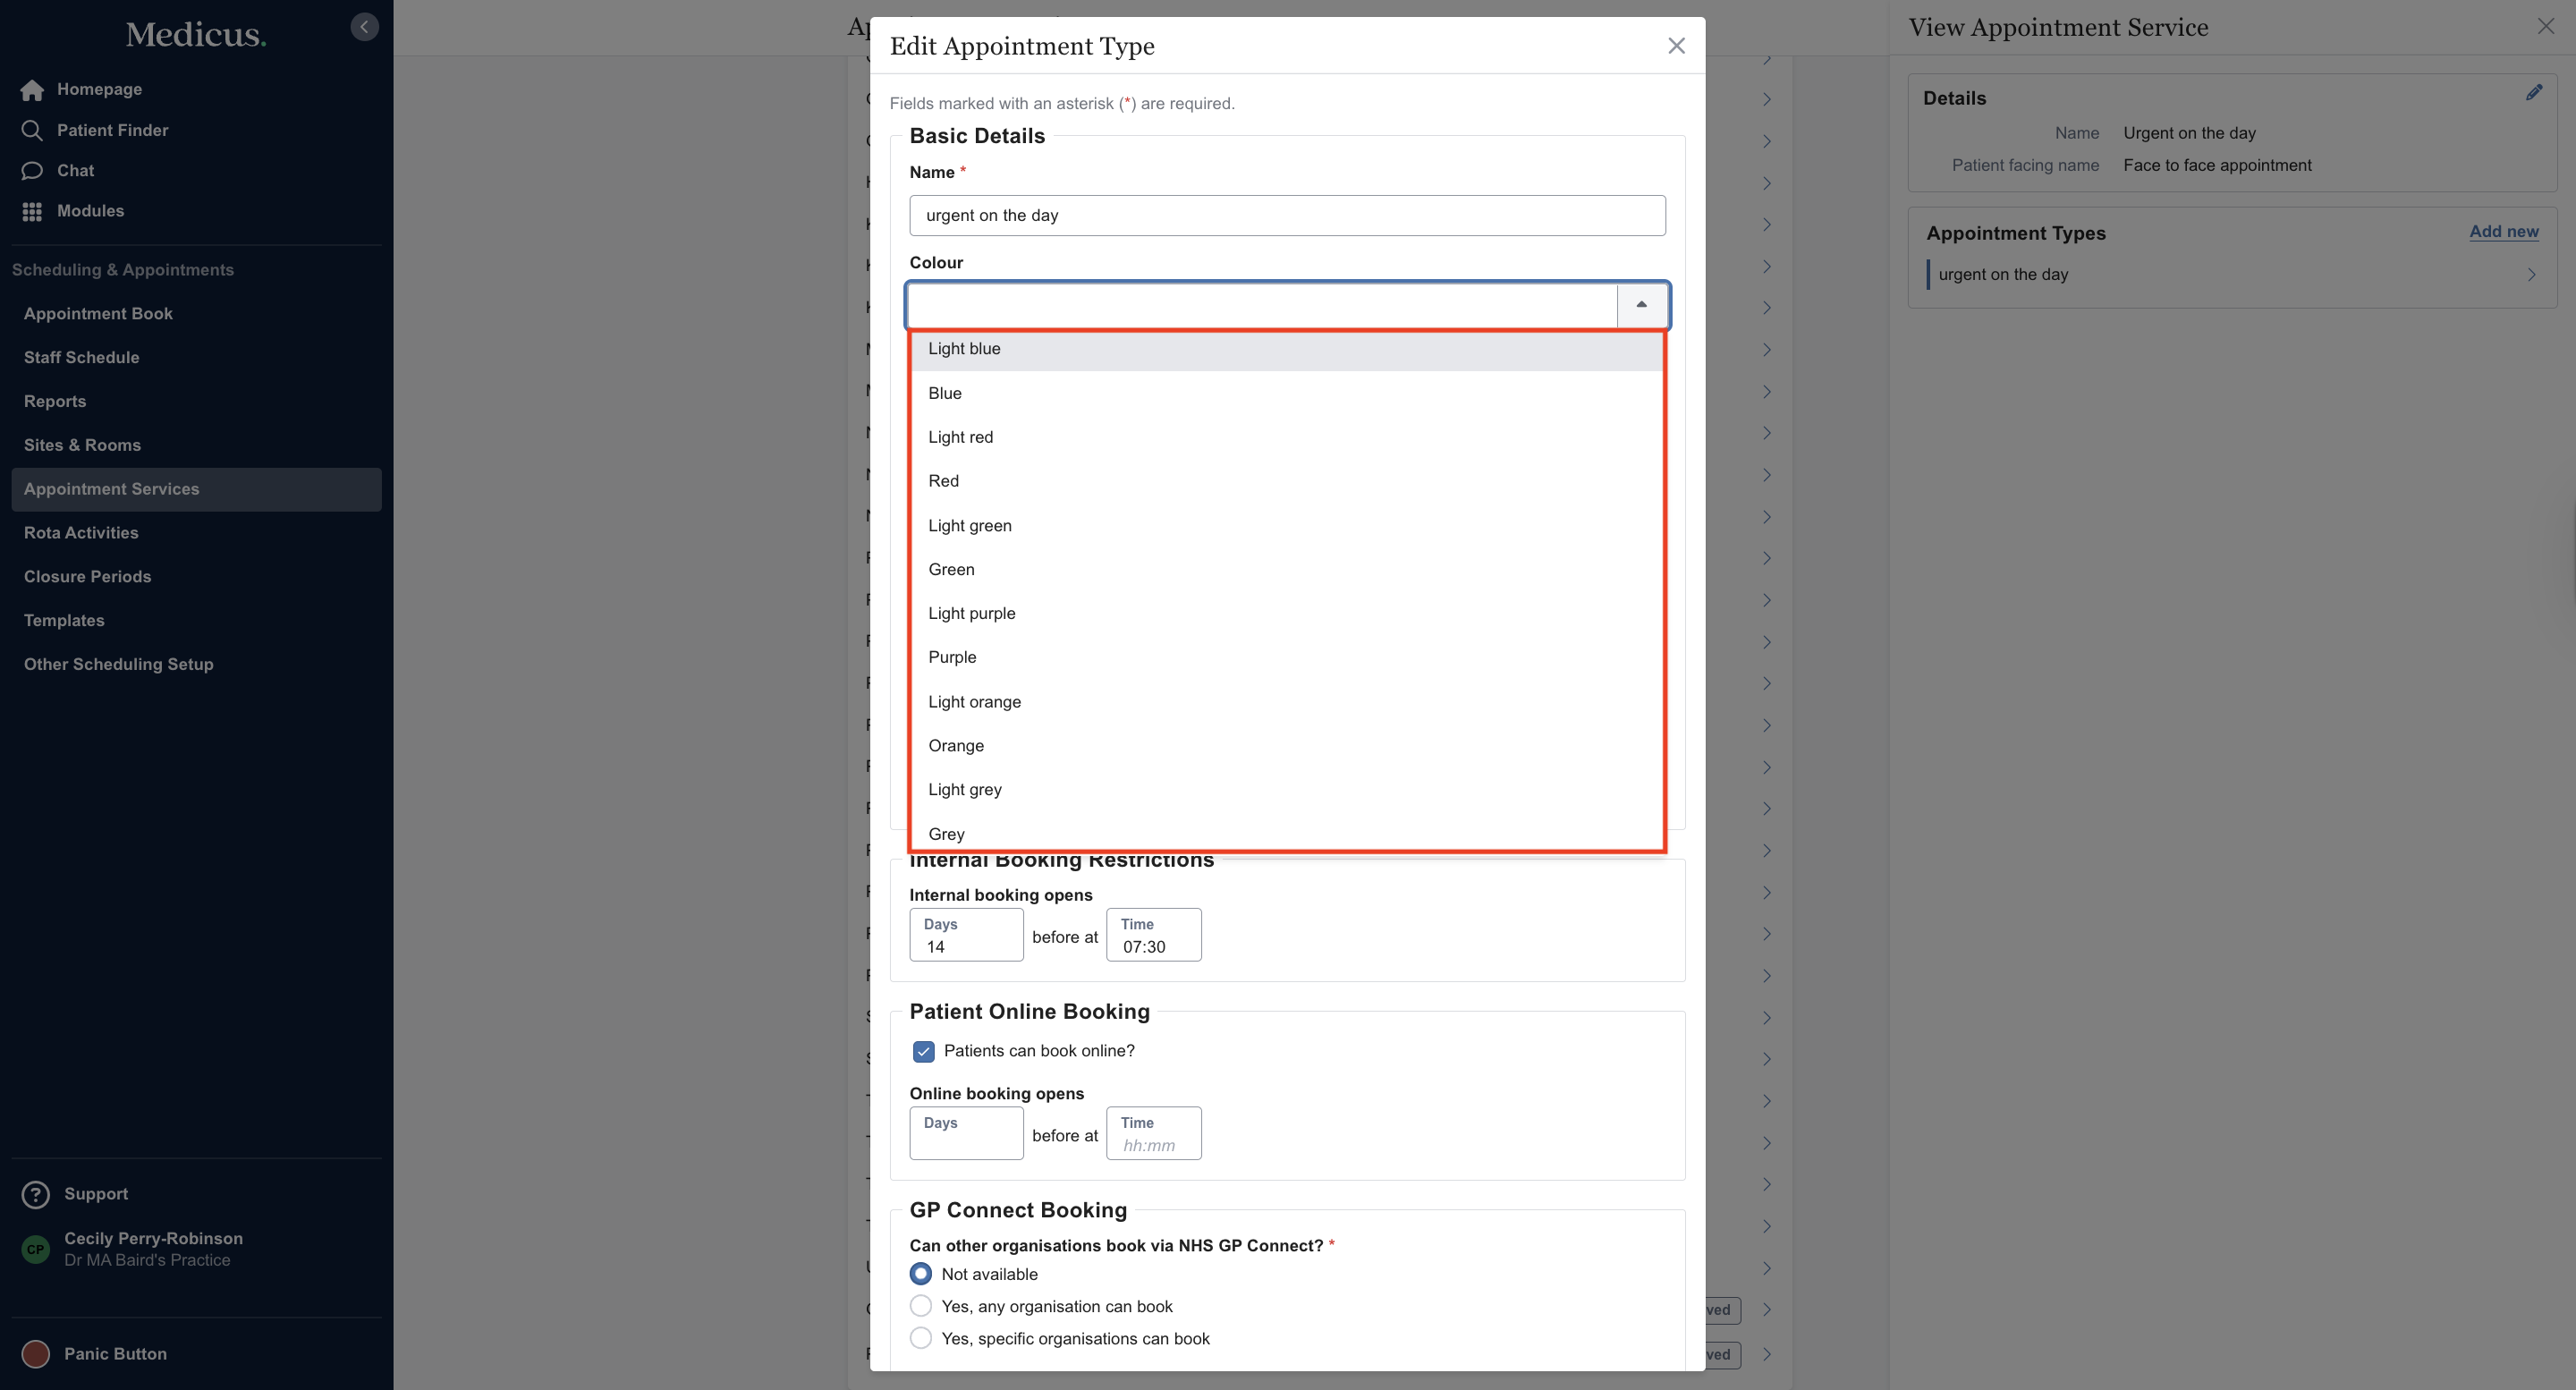Choose Blue from colour list
This screenshot has width=2576, height=1390.
(x=1286, y=393)
